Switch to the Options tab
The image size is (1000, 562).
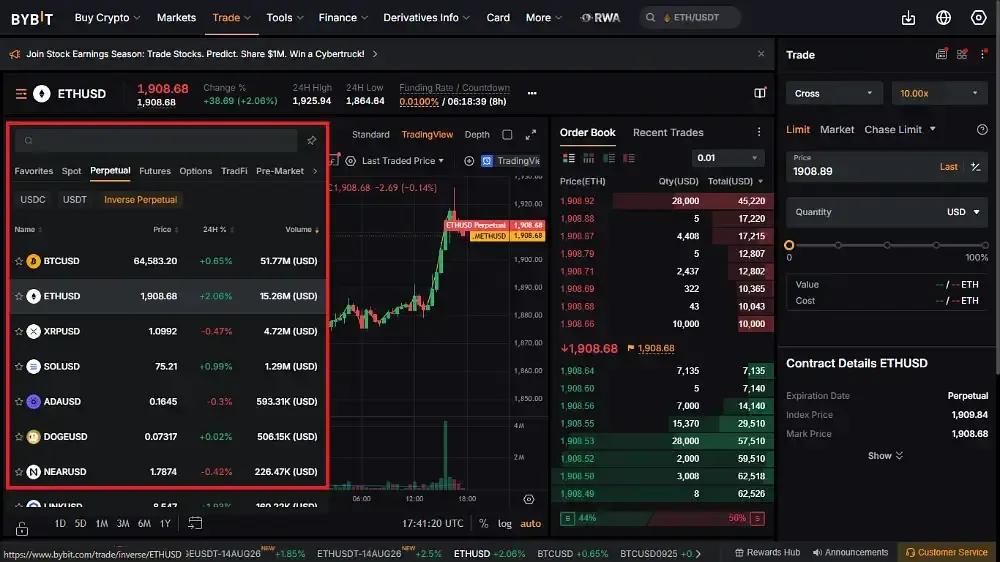tap(196, 171)
